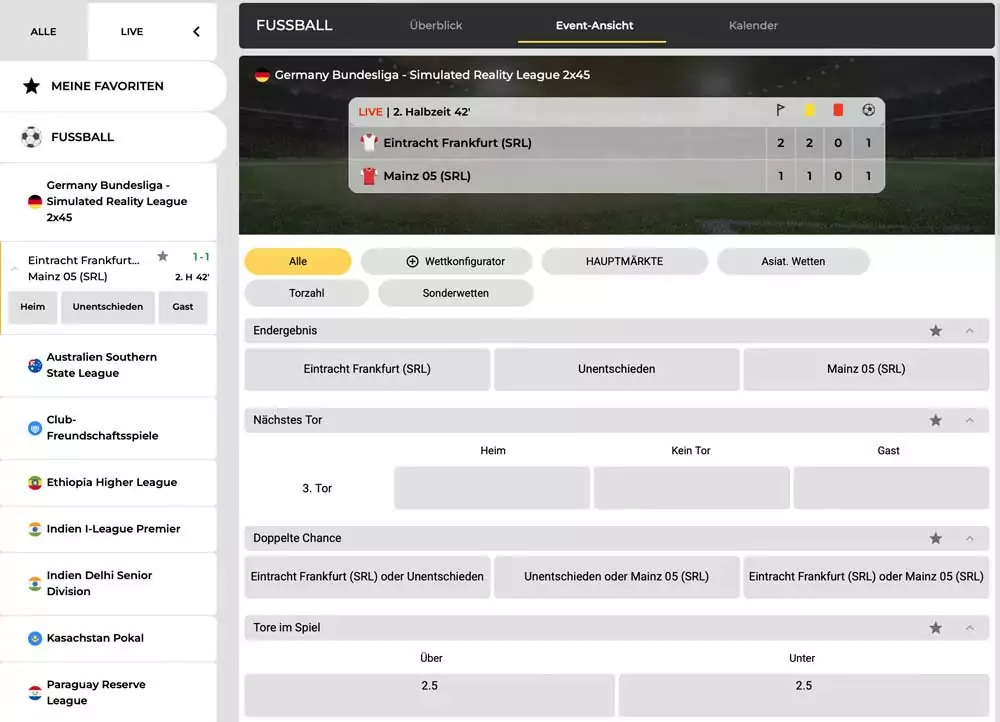Screen dimensions: 1000x722
Task: Bet Eintracht Frankfurt (SRL) oder Unentschieden
Action: 367,577
